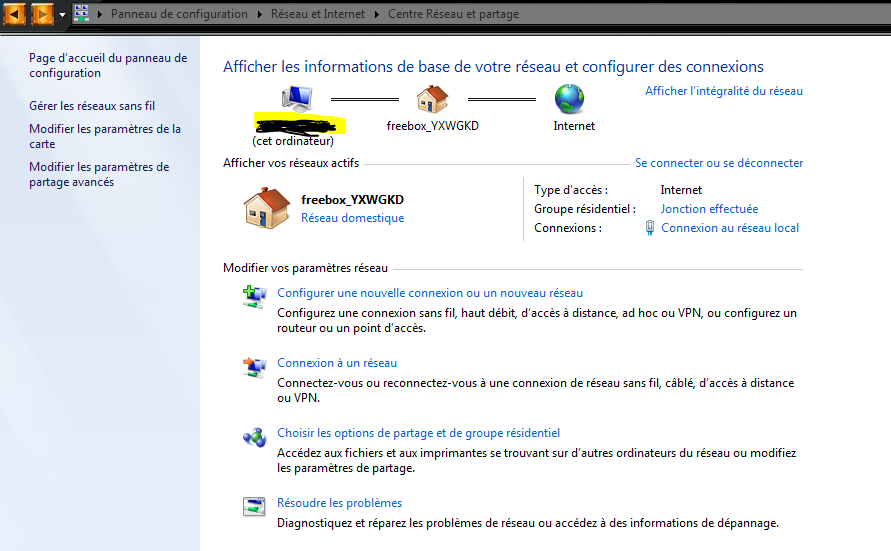The height and width of the screenshot is (551, 891).
Task: Expand arrow after 'Panneau de configuration' breadcrumb
Action: pyautogui.click(x=260, y=15)
